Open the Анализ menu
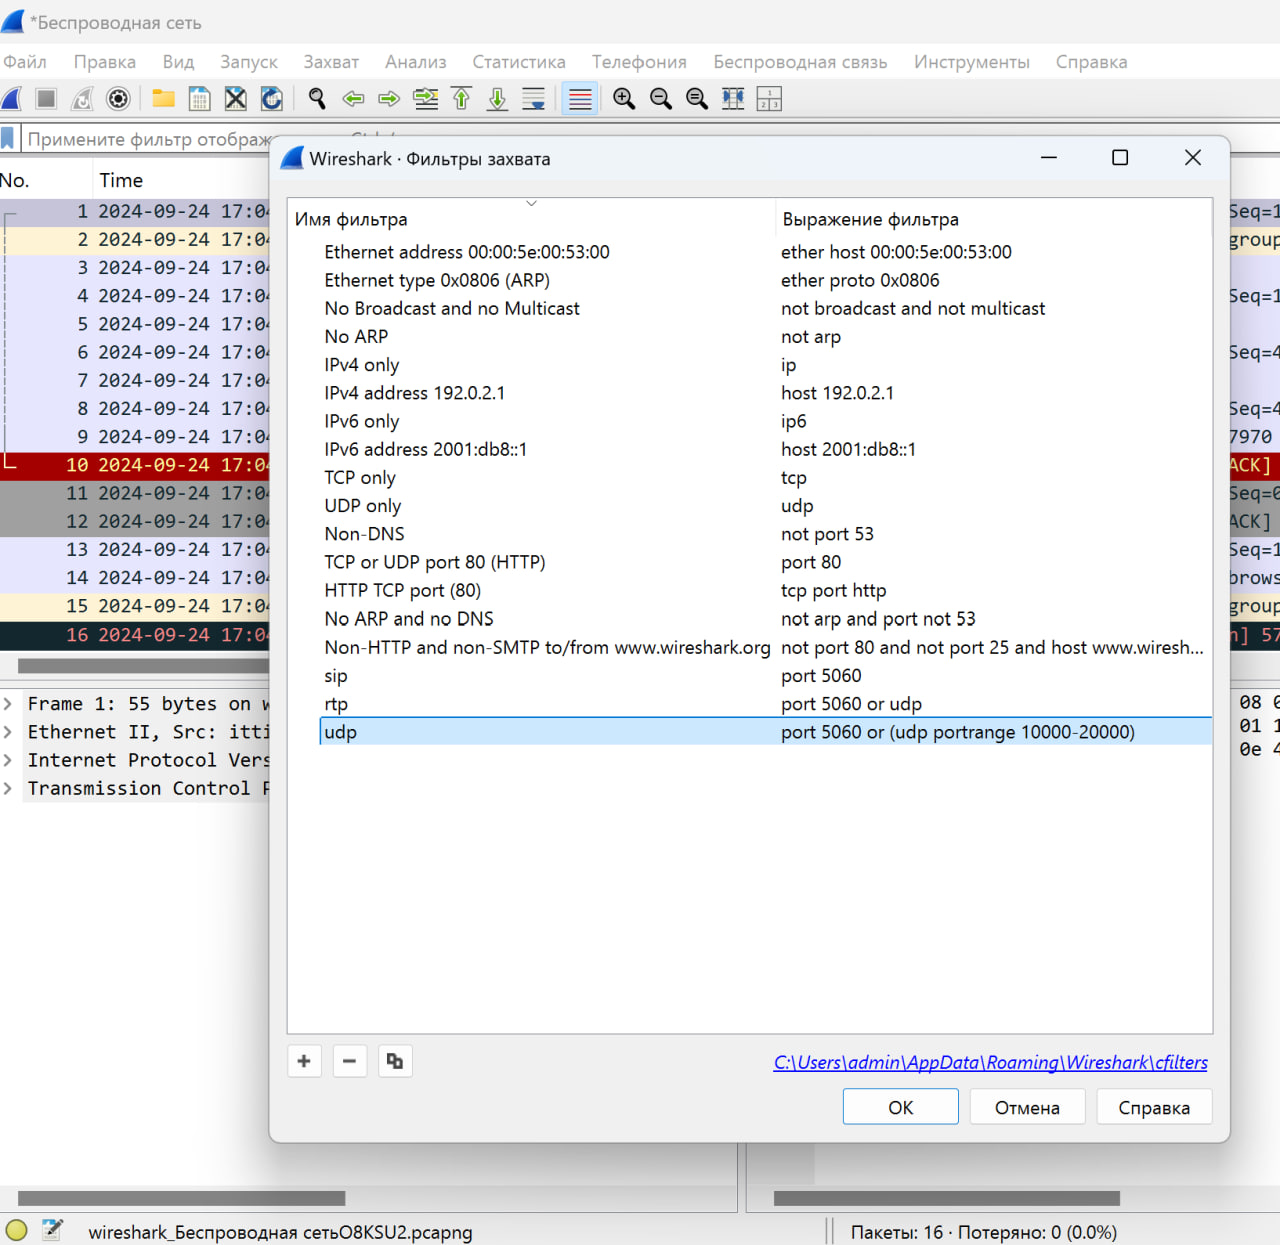The width and height of the screenshot is (1280, 1245). click(x=416, y=62)
